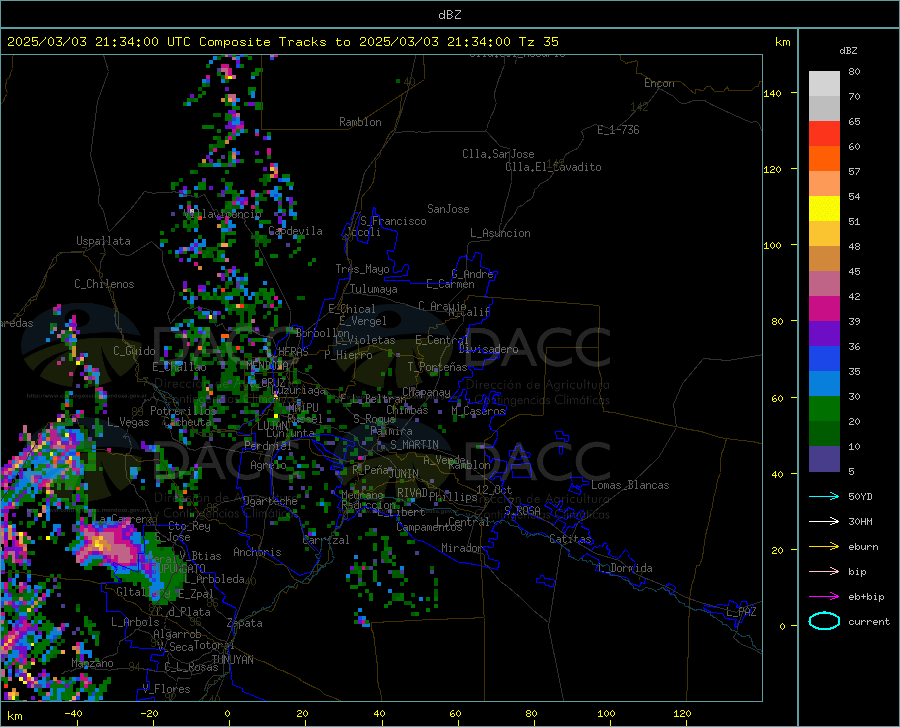
Task: Pick the gold 48-51 dBZ swatch
Action: point(824,234)
